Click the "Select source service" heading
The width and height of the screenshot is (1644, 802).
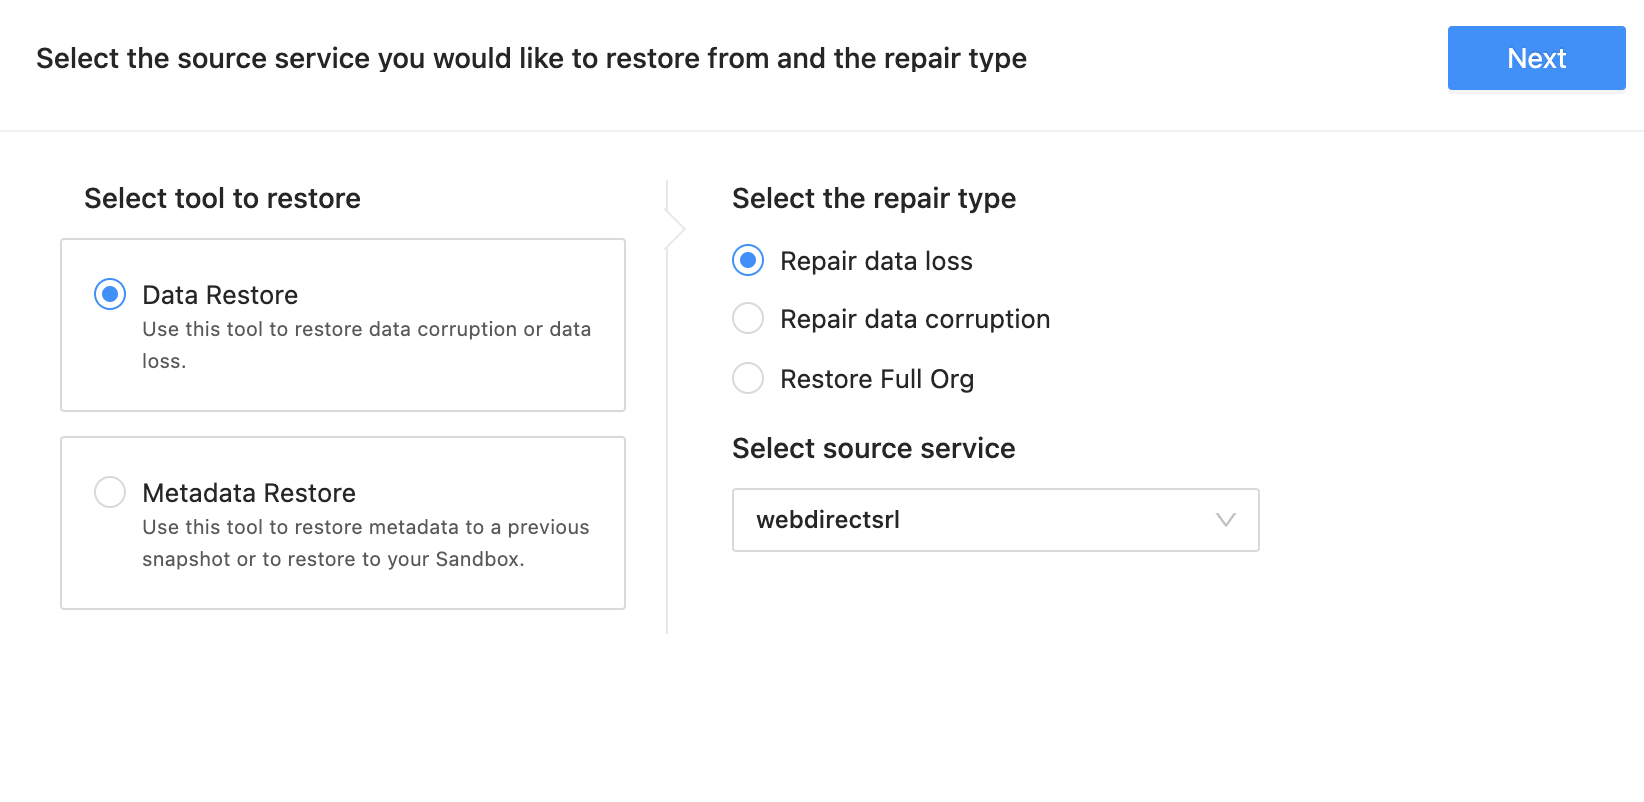pyautogui.click(x=873, y=448)
